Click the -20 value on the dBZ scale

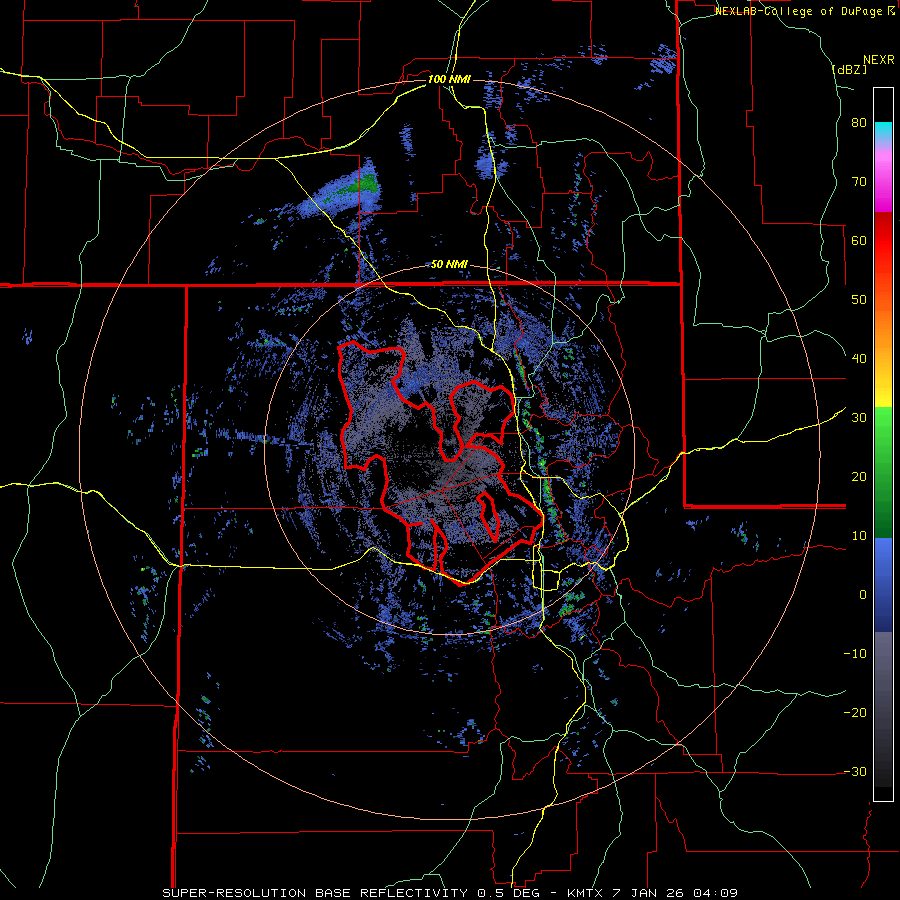click(x=855, y=712)
